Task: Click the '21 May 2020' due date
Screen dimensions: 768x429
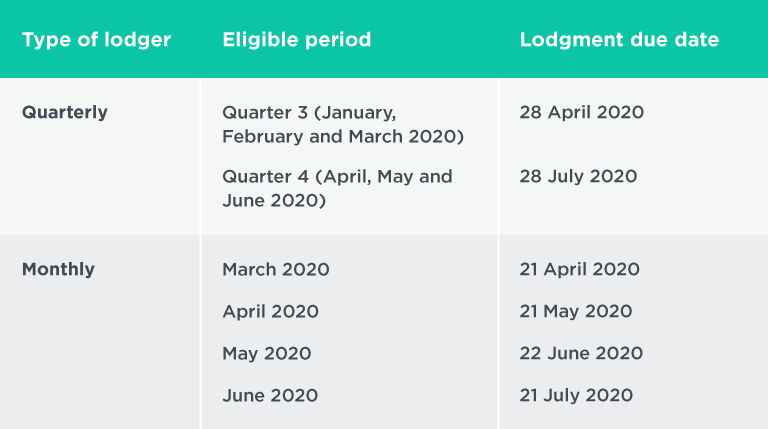Action: 576,311
